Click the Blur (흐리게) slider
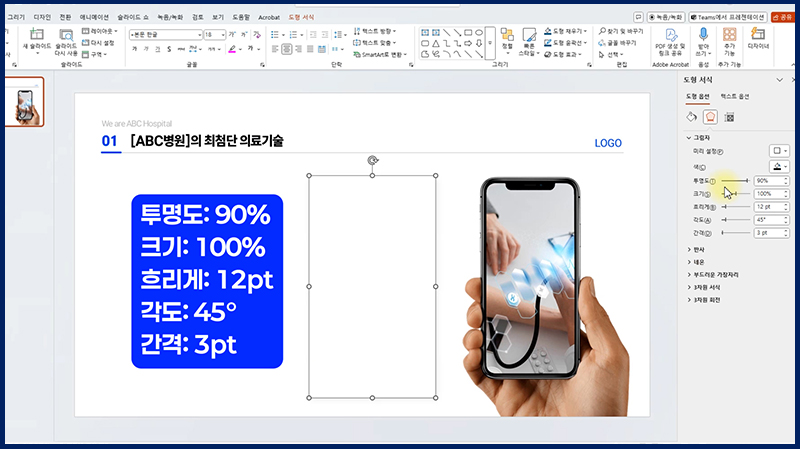This screenshot has width=800, height=449. [736, 207]
